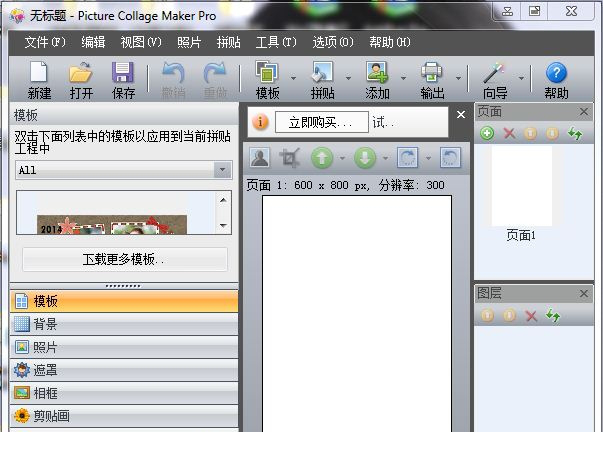
Task: Expand the 模板 toolbar dropdown arrow
Action: coord(293,78)
